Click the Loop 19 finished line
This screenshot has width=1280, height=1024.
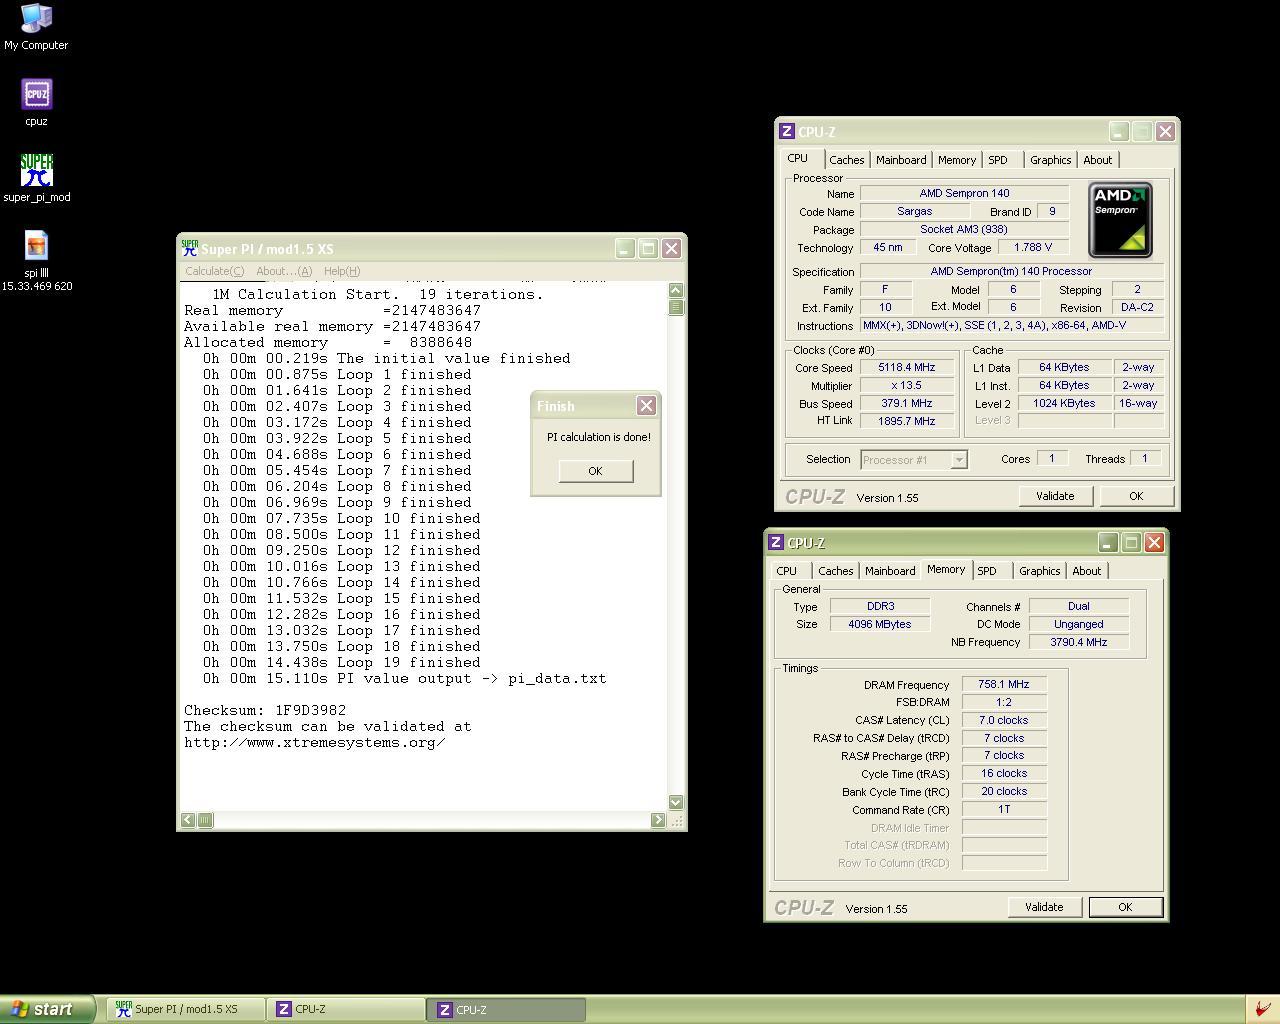click(342, 663)
